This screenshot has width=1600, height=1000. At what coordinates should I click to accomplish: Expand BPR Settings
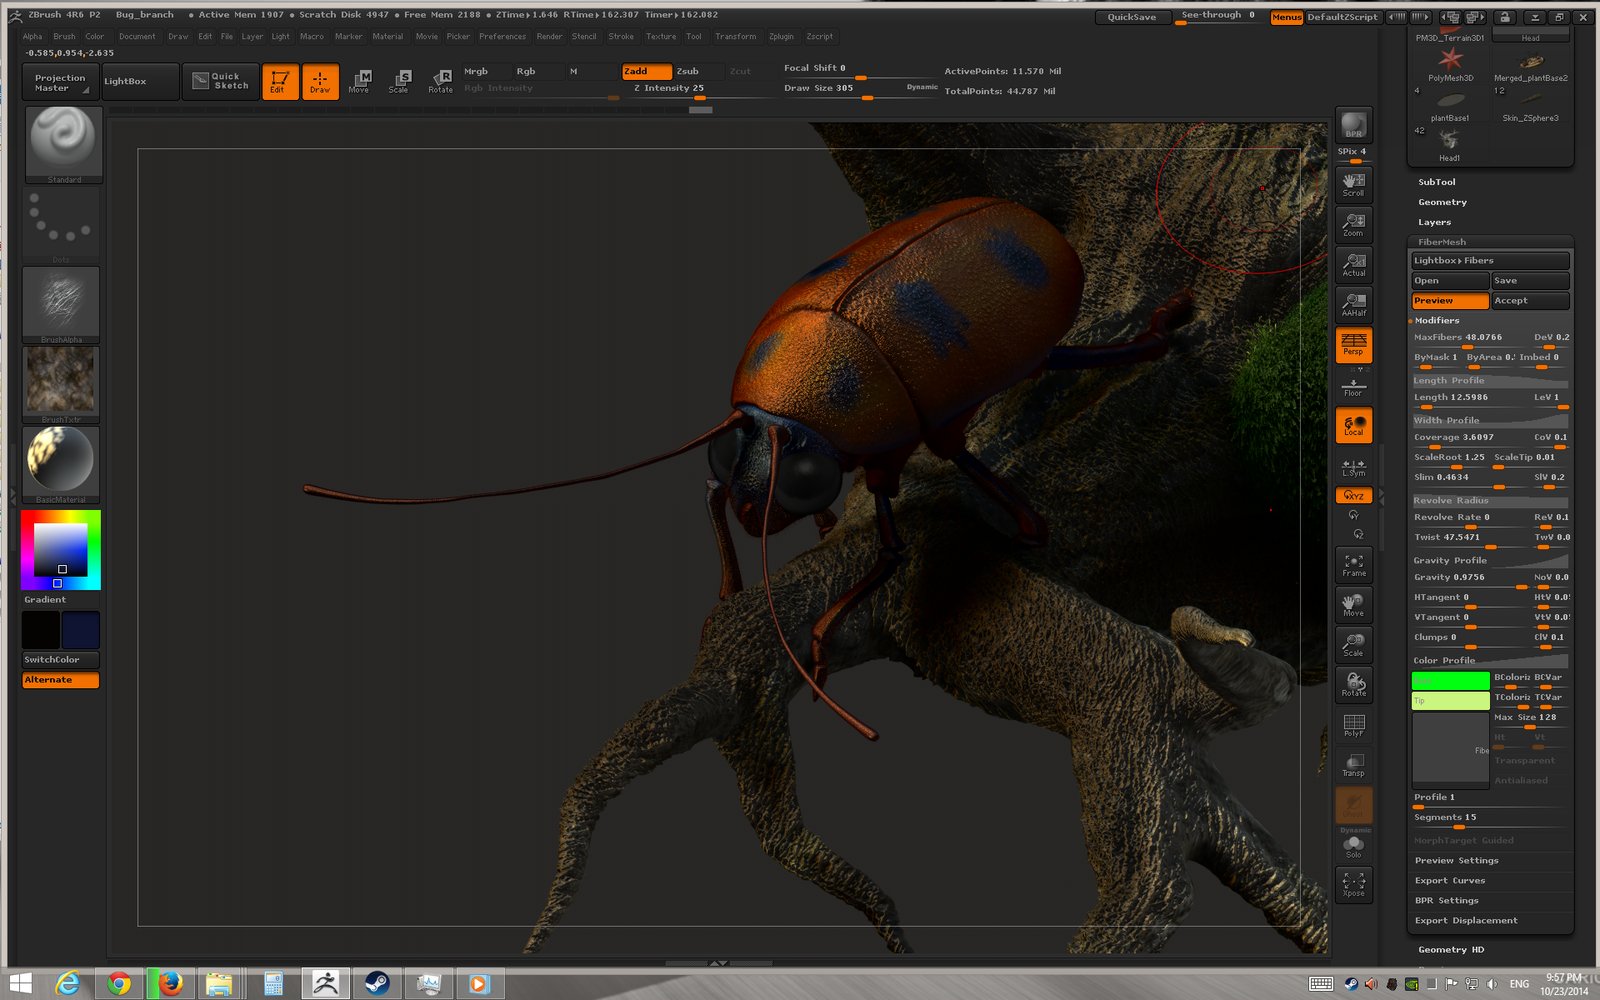pyautogui.click(x=1446, y=901)
